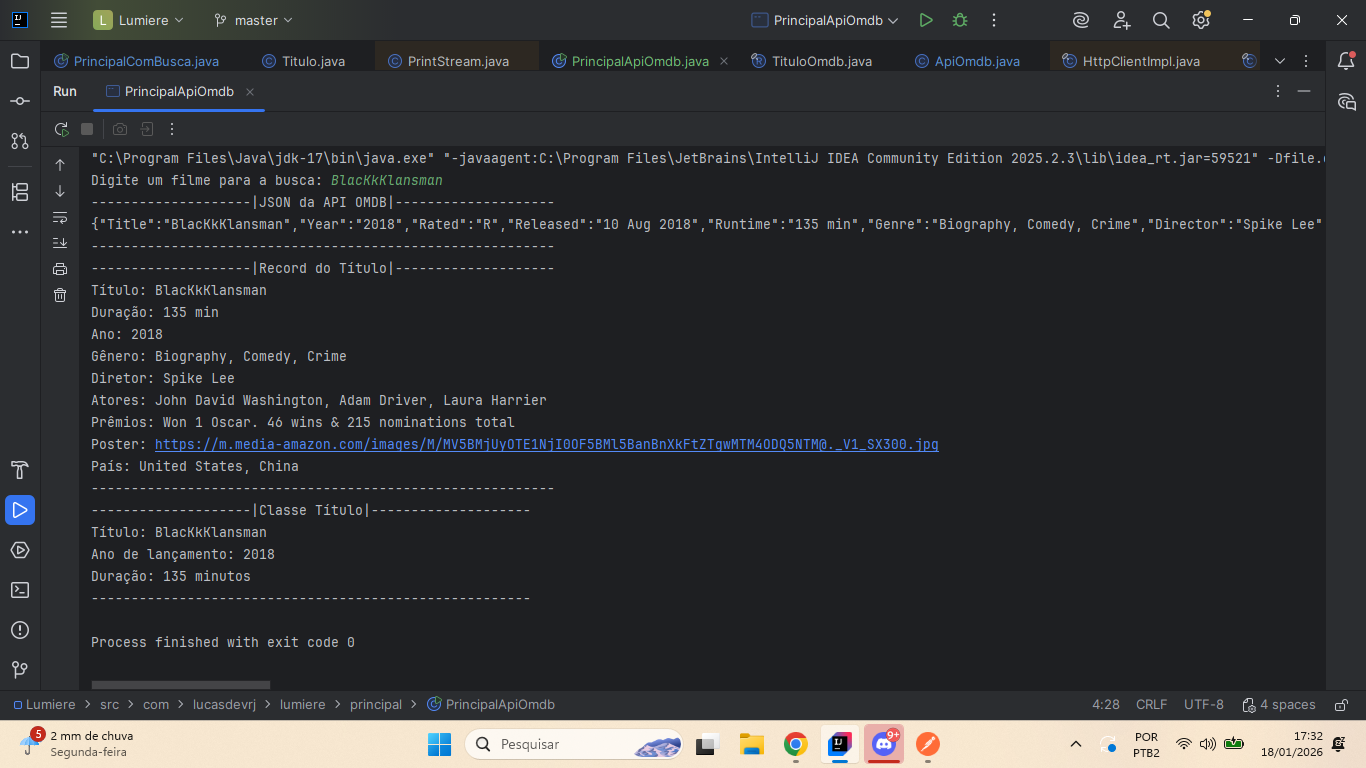Open the Project tool window folder icon

click(x=20, y=61)
